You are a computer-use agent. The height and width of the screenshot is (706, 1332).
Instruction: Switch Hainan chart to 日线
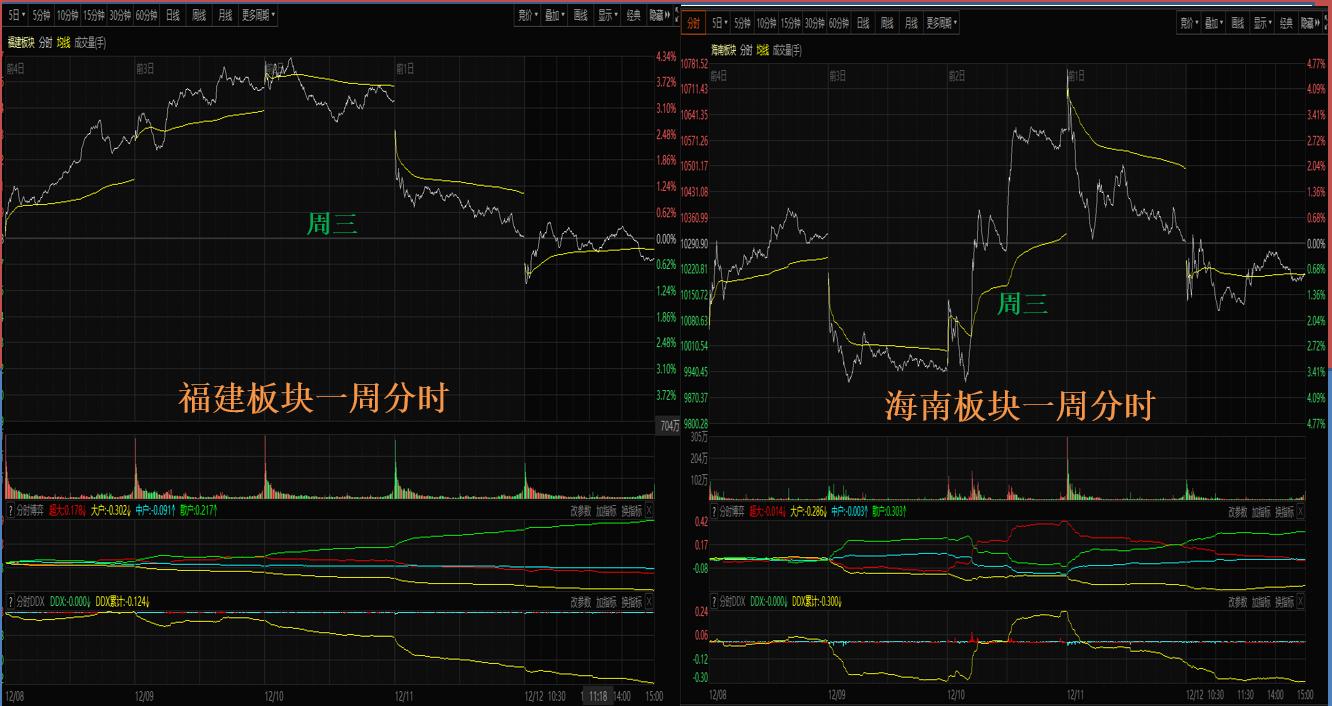[x=863, y=23]
